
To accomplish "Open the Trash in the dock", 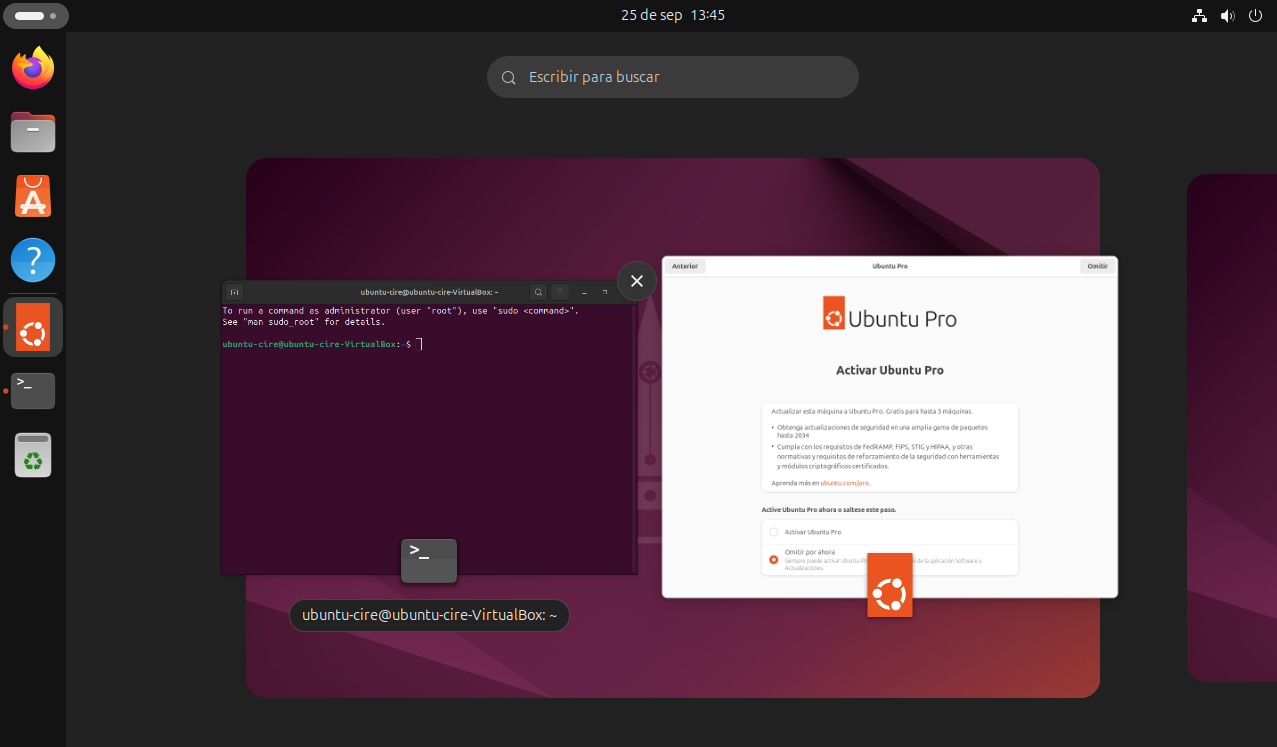I will pos(33,455).
